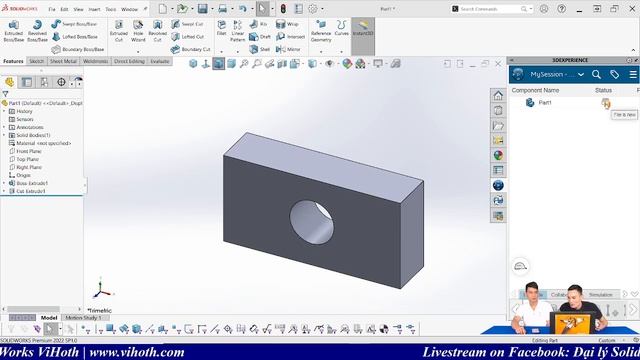The height and width of the screenshot is (360, 640).
Task: Open the Edit menu
Action: [x=64, y=9]
